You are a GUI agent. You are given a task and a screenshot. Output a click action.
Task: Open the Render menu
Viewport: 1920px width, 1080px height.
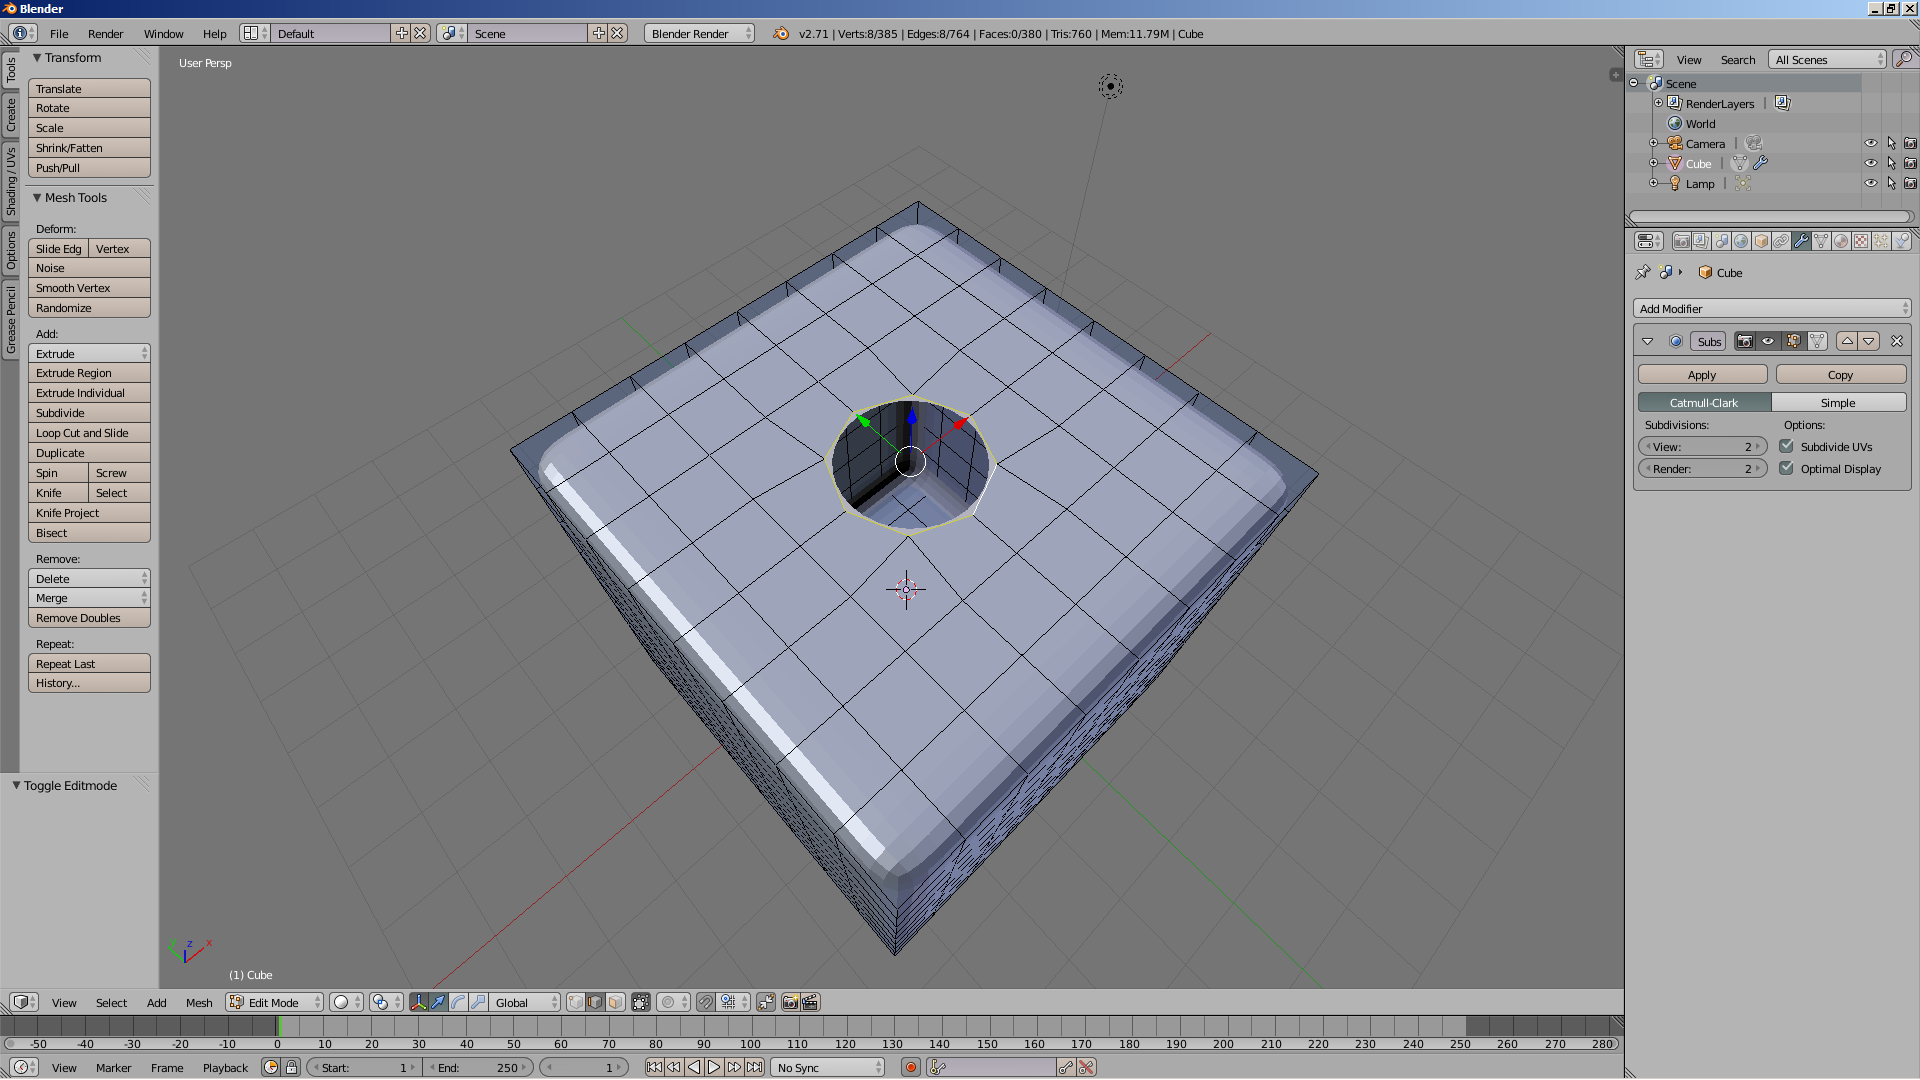[x=105, y=33]
